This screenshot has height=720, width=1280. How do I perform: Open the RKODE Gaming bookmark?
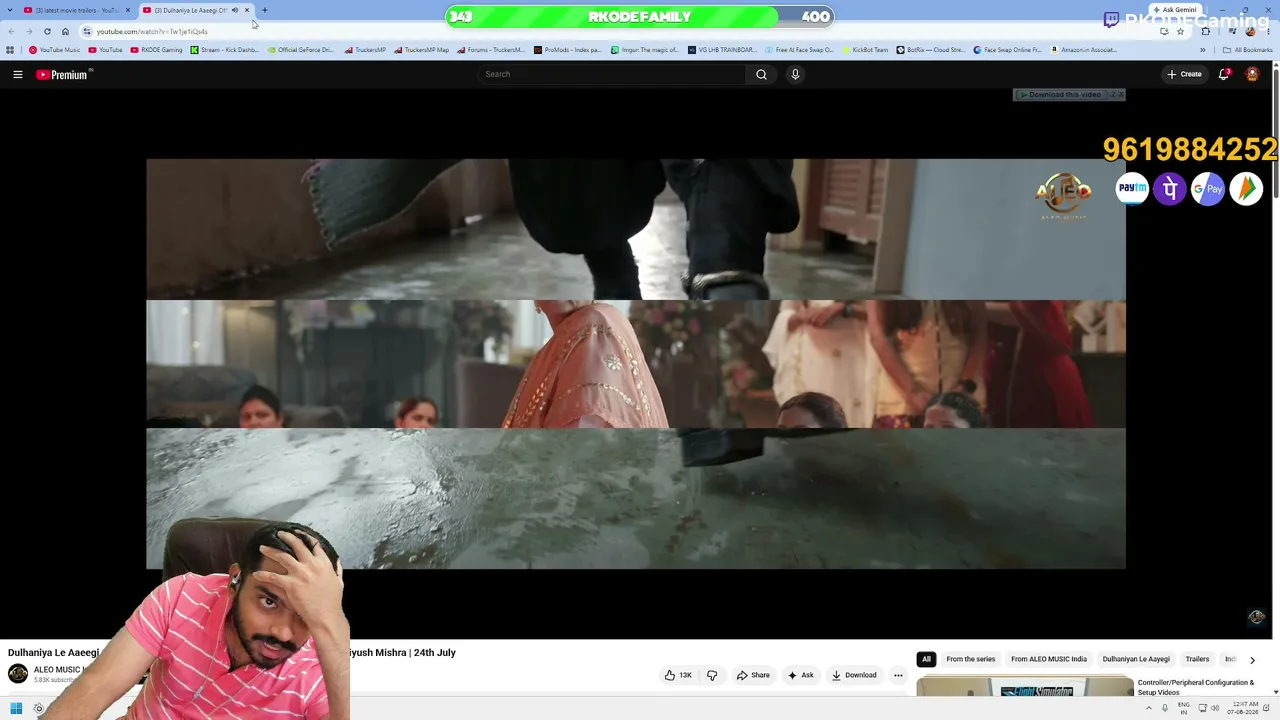click(156, 50)
